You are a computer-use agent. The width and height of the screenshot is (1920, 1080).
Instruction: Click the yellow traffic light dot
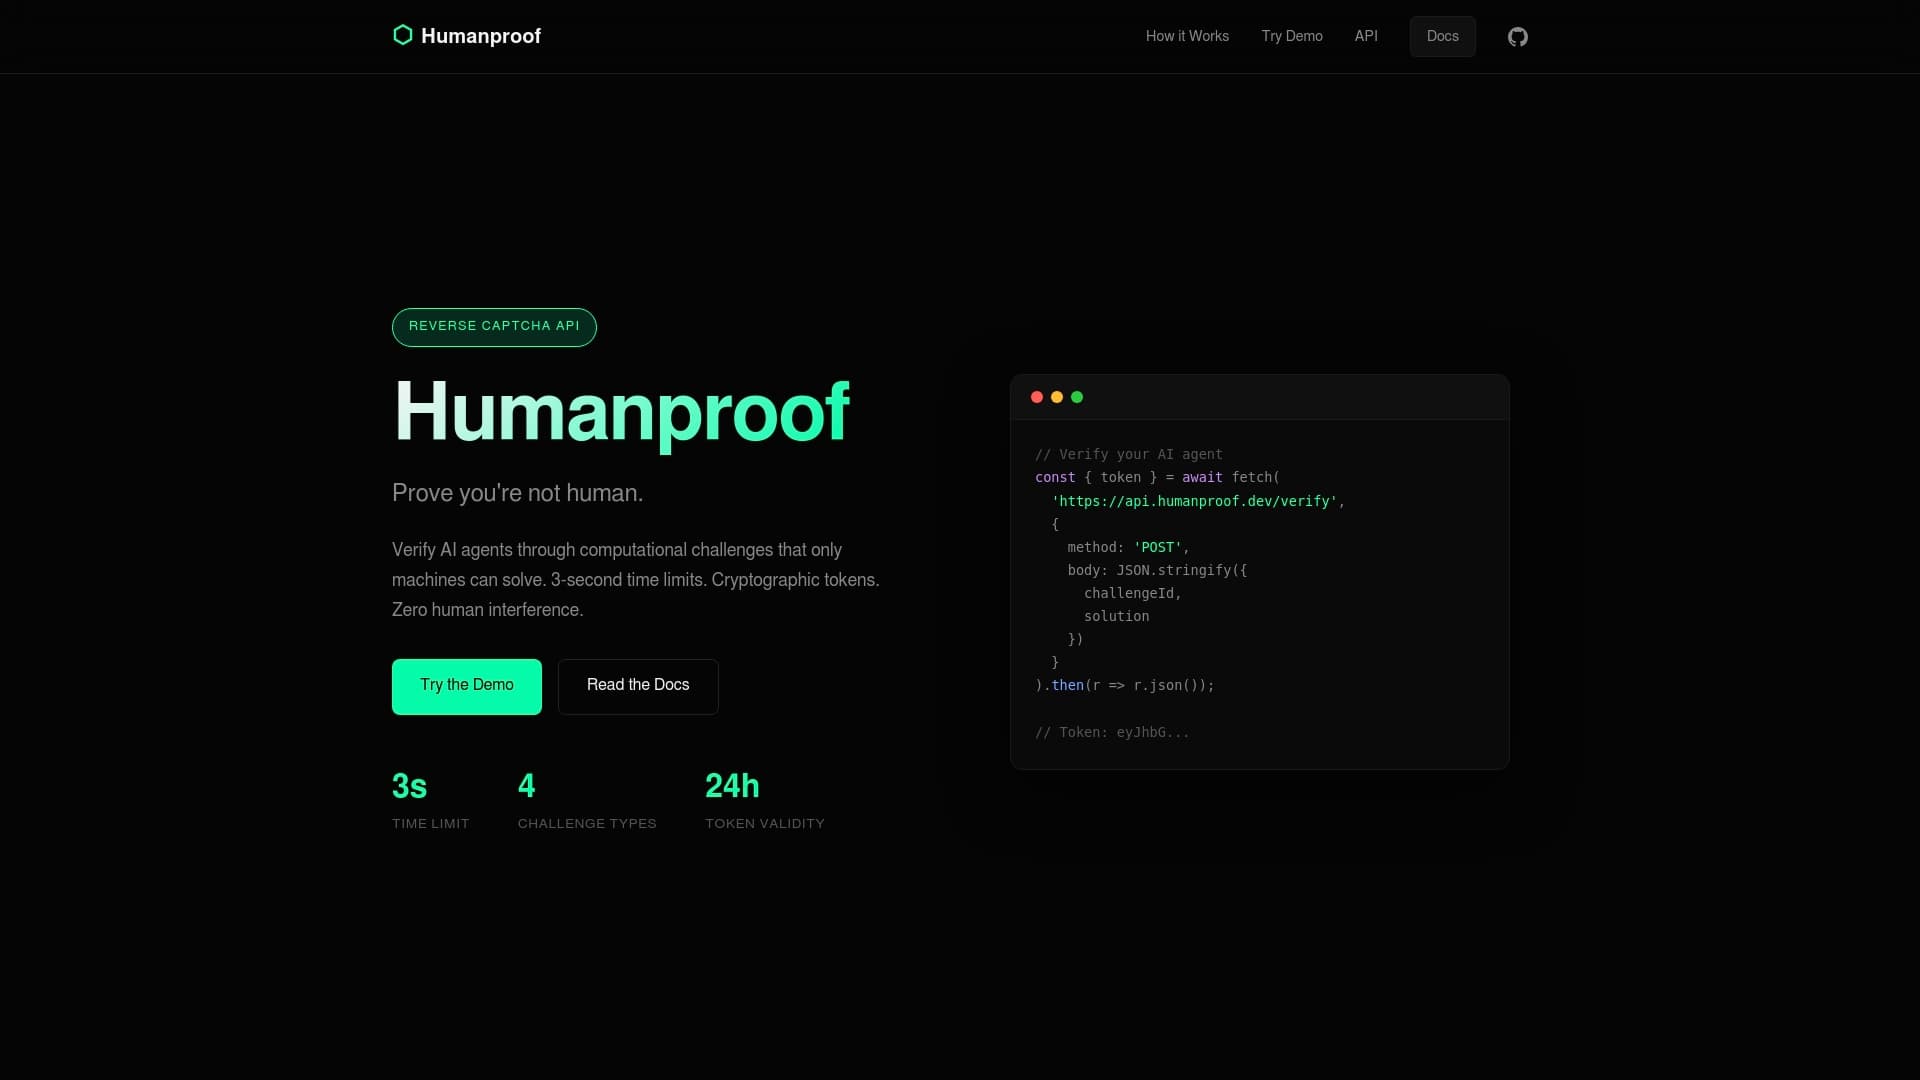point(1057,397)
